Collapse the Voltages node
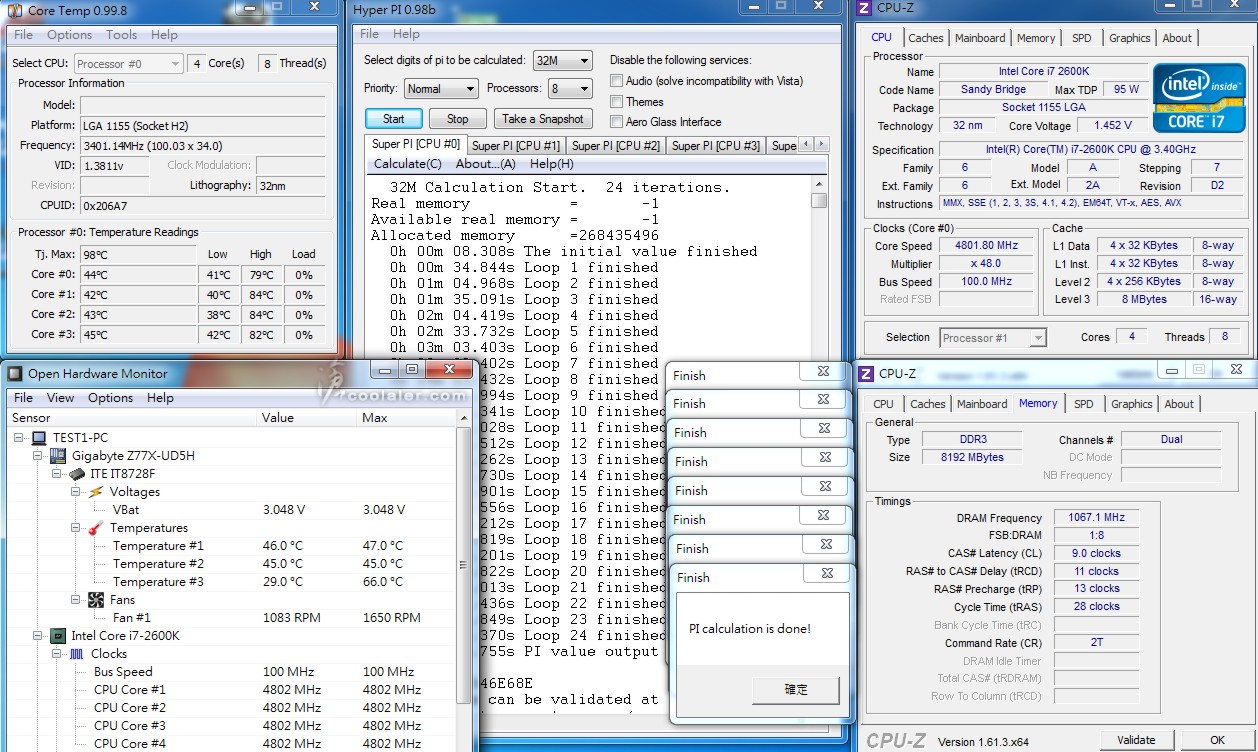The image size is (1258, 752). point(77,492)
